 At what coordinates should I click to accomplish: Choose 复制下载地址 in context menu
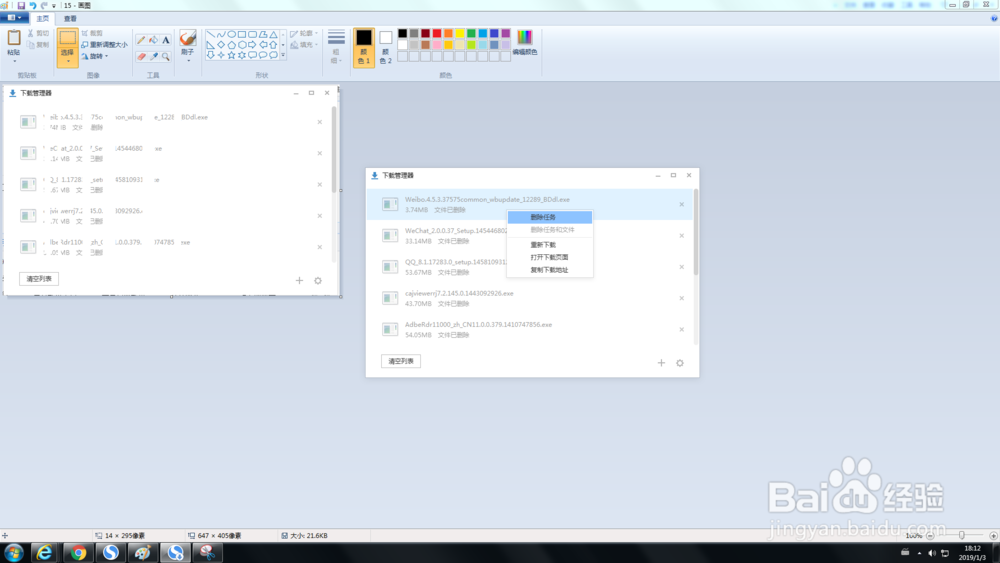click(550, 270)
